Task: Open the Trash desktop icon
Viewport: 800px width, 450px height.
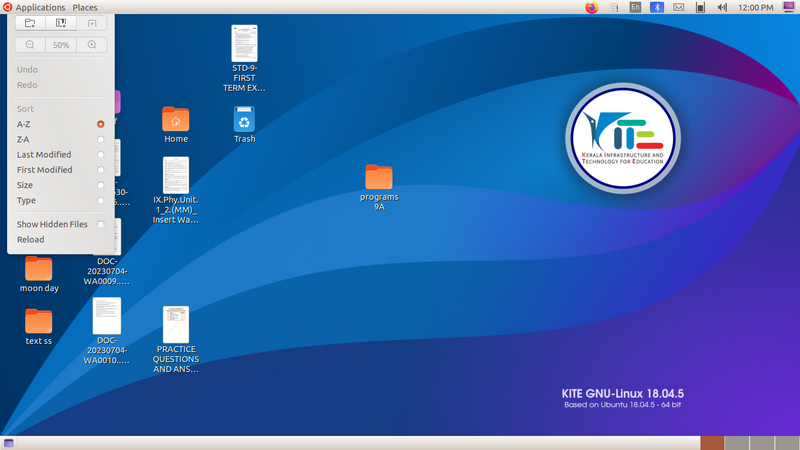Action: (x=244, y=120)
